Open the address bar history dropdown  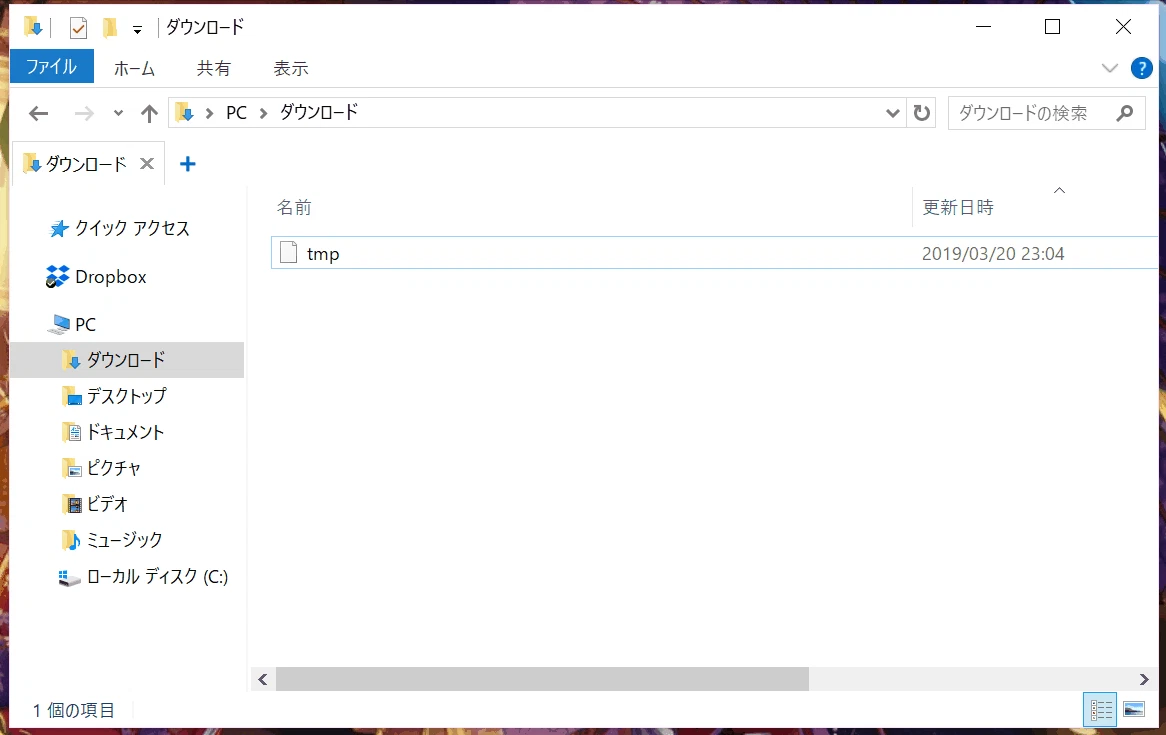(x=892, y=113)
